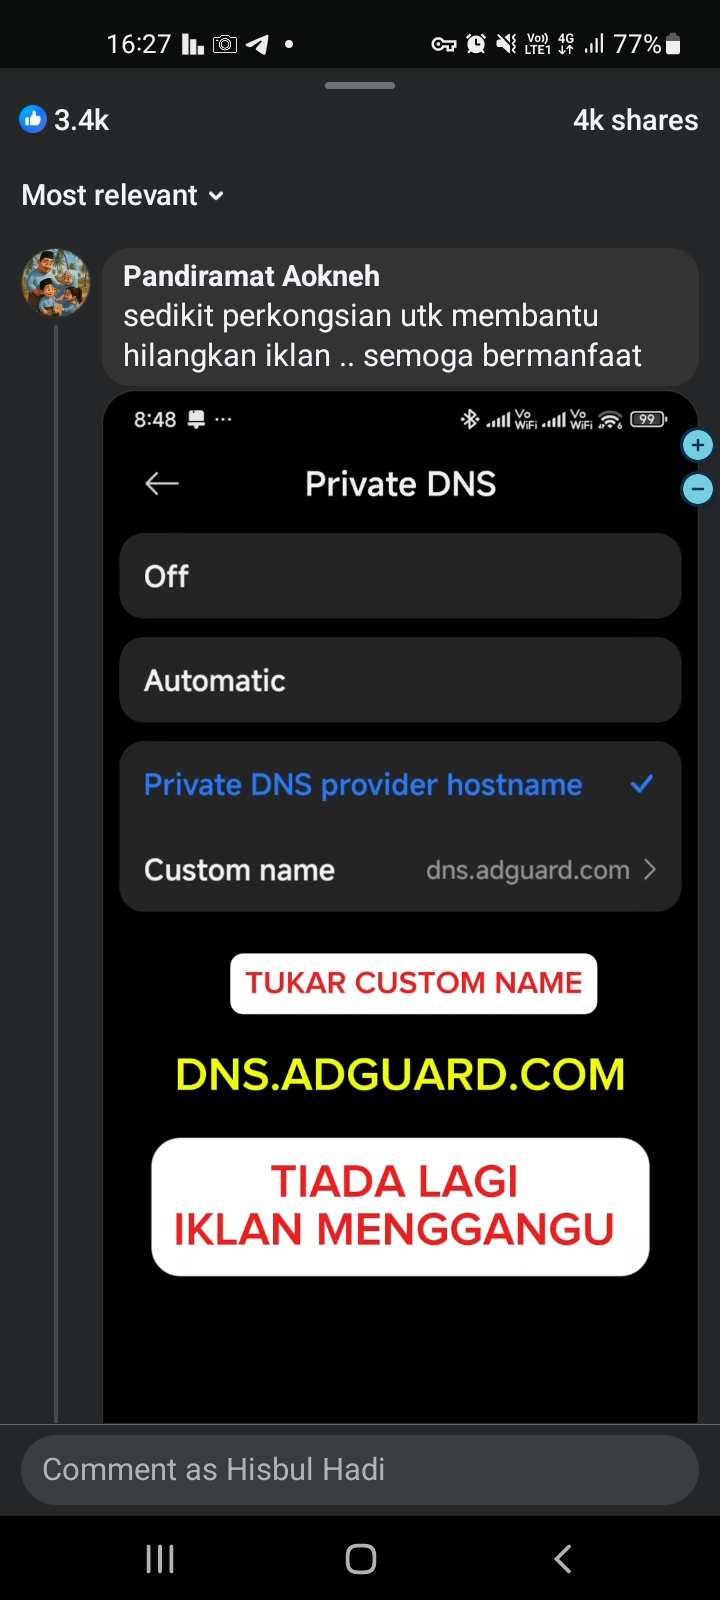
Task: Open Pandiramat Aokneh's profile picture
Action: 56,283
